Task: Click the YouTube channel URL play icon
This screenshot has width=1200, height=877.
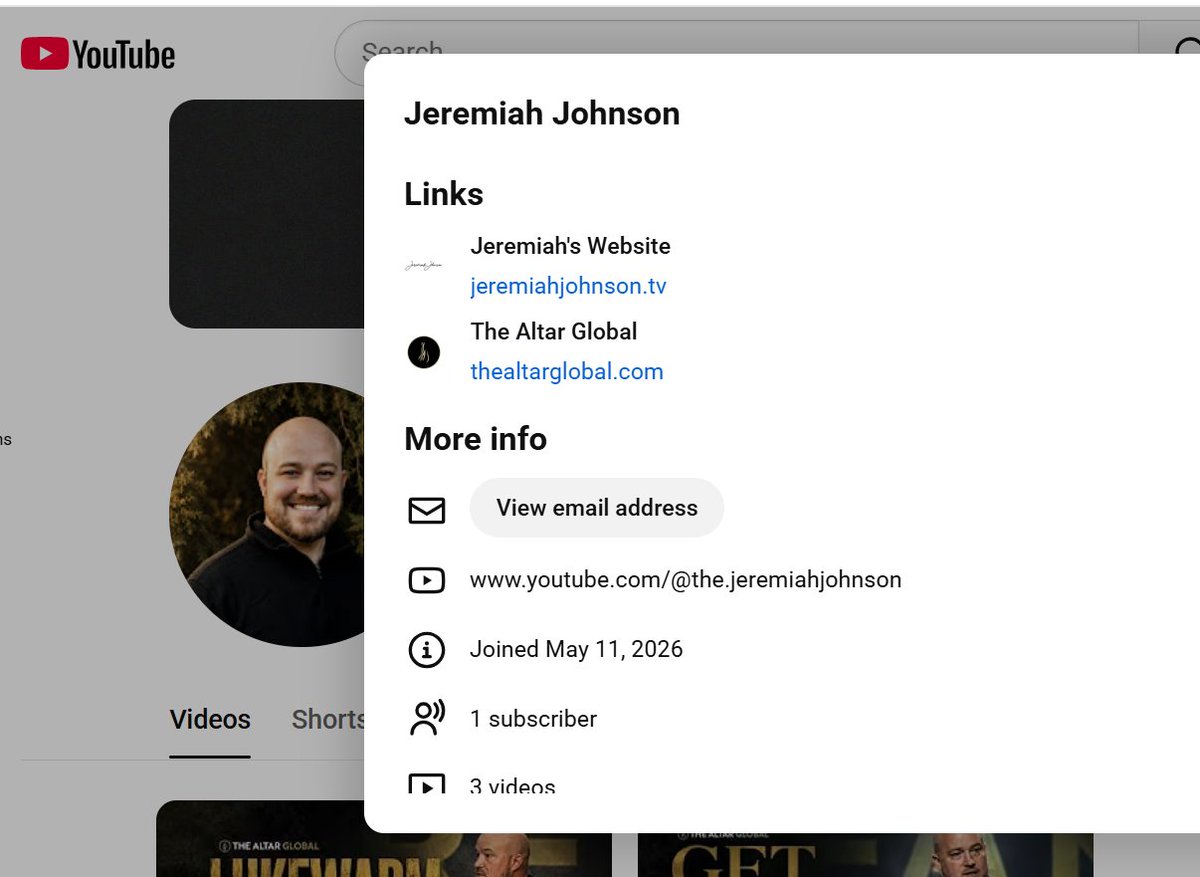Action: pyautogui.click(x=427, y=580)
